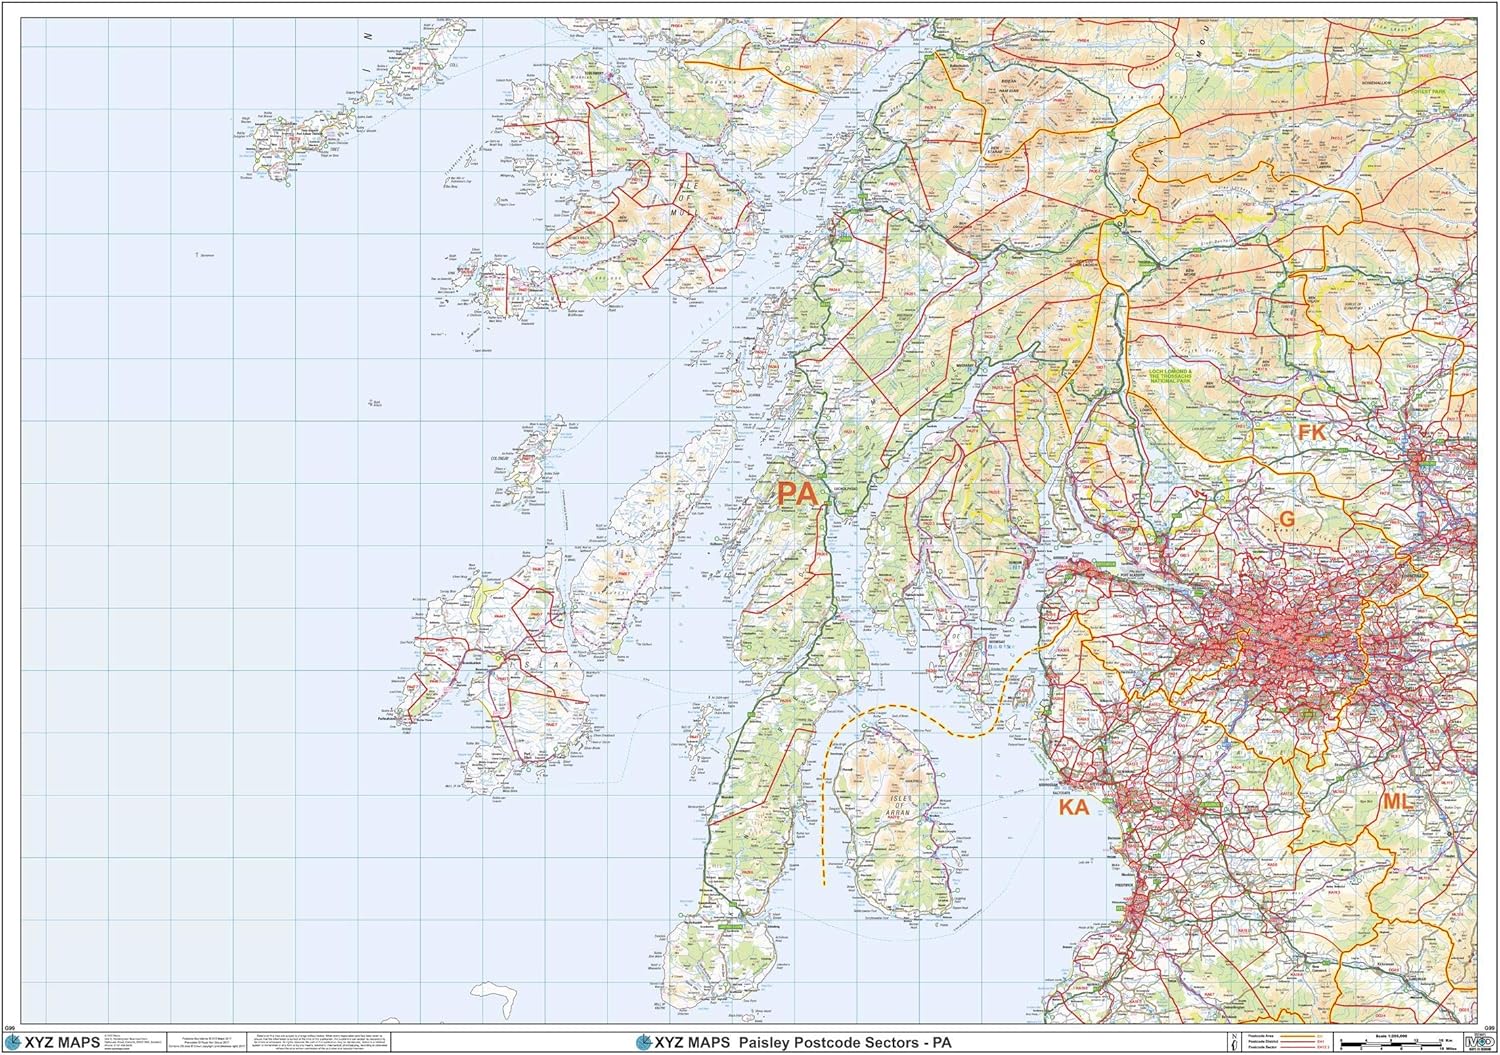Viewport: 1500px width, 1055px height.
Task: Select the north arrow symbol in the footer
Action: [1234, 1041]
